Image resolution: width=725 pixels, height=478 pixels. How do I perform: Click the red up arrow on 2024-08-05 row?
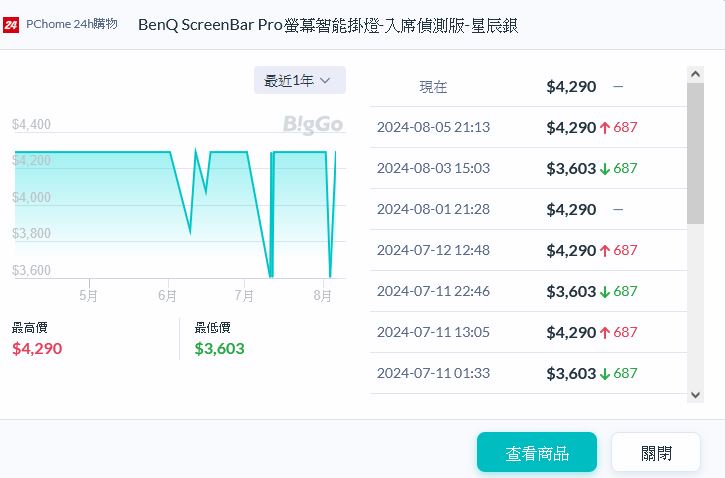pyautogui.click(x=605, y=127)
